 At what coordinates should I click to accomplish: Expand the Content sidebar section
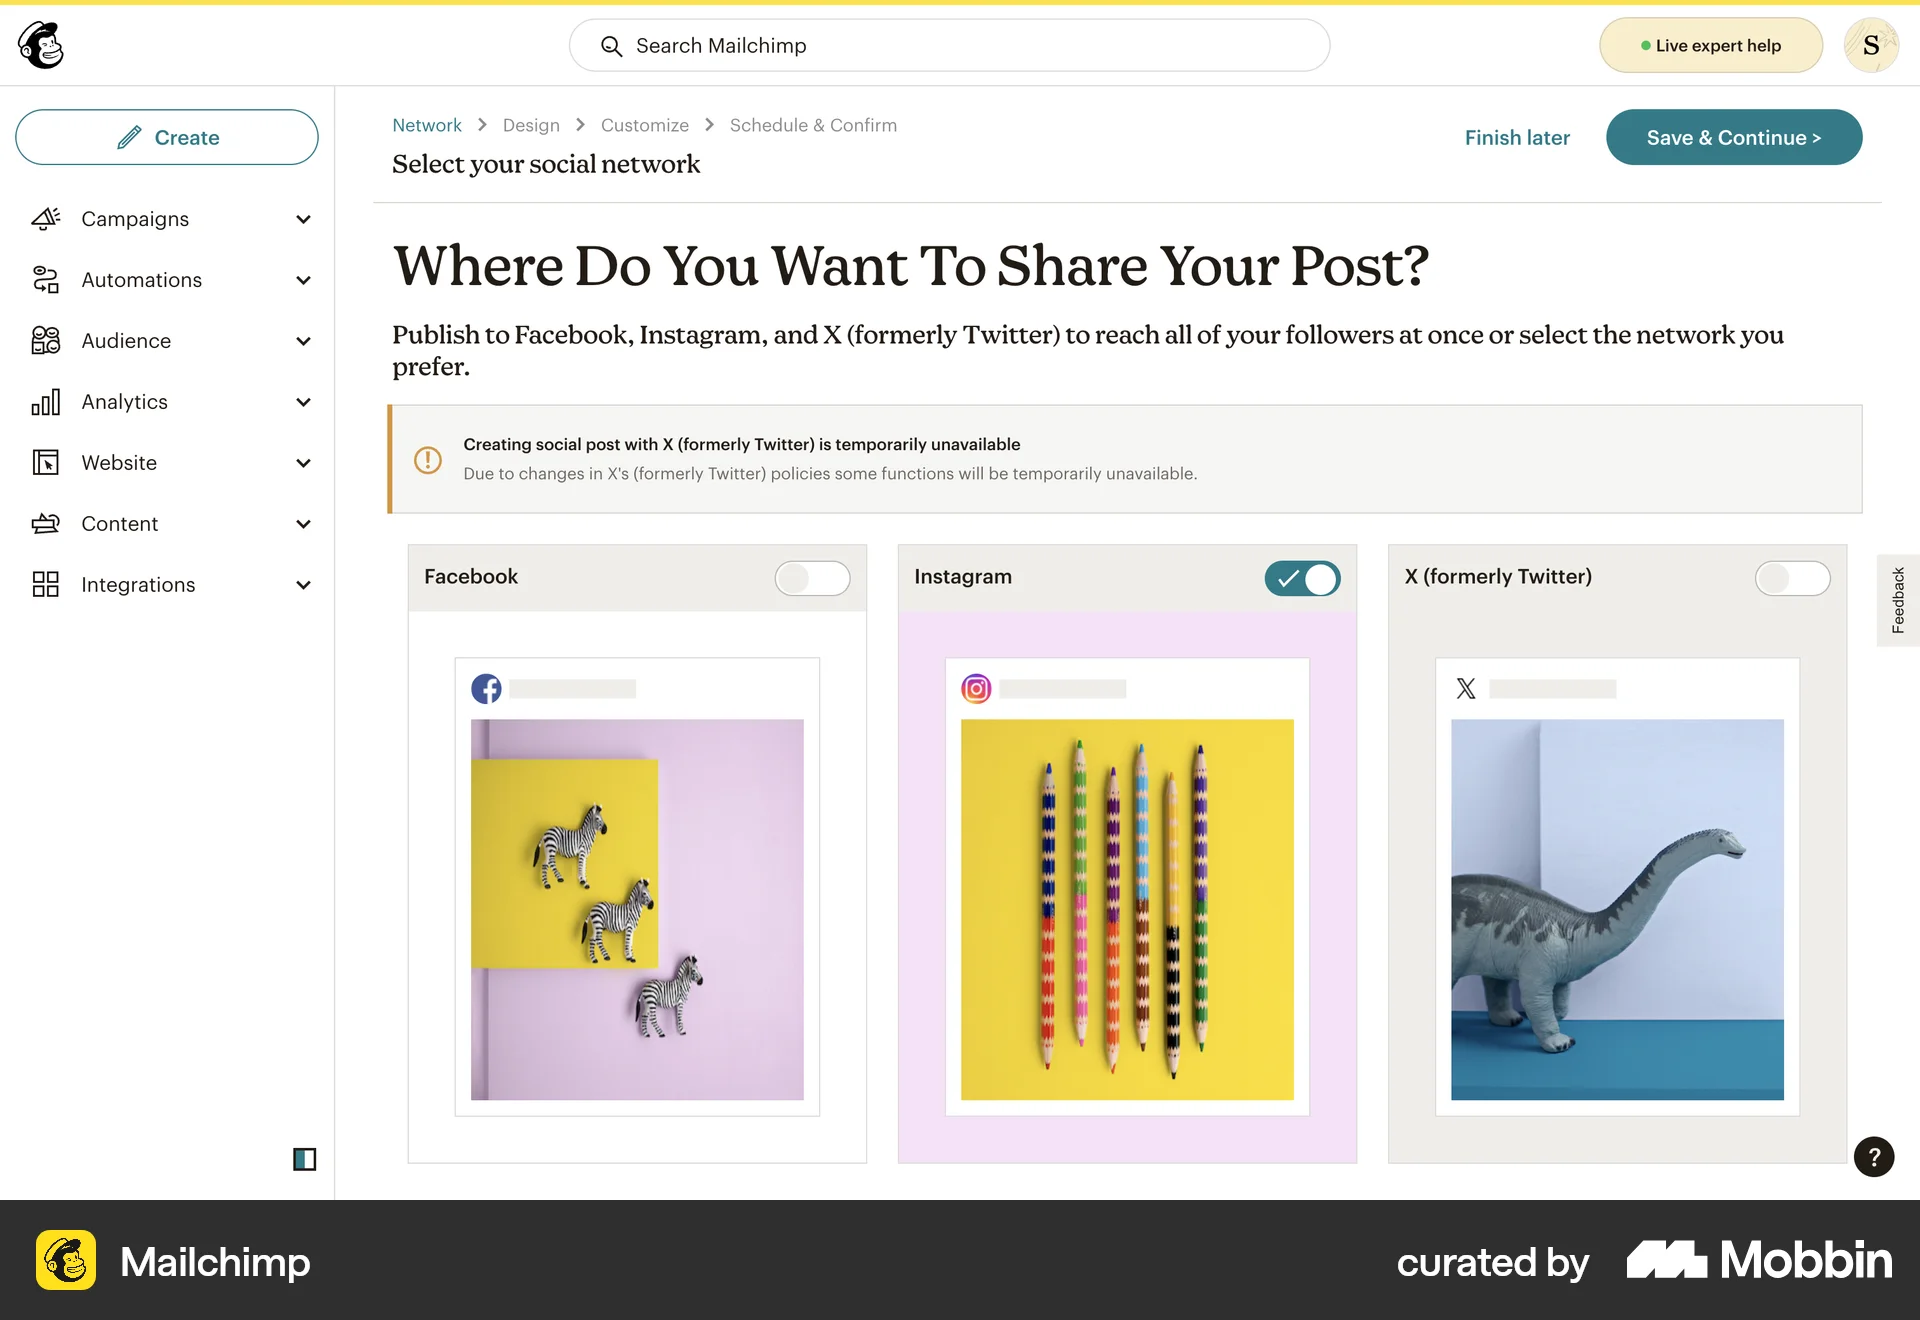click(303, 523)
